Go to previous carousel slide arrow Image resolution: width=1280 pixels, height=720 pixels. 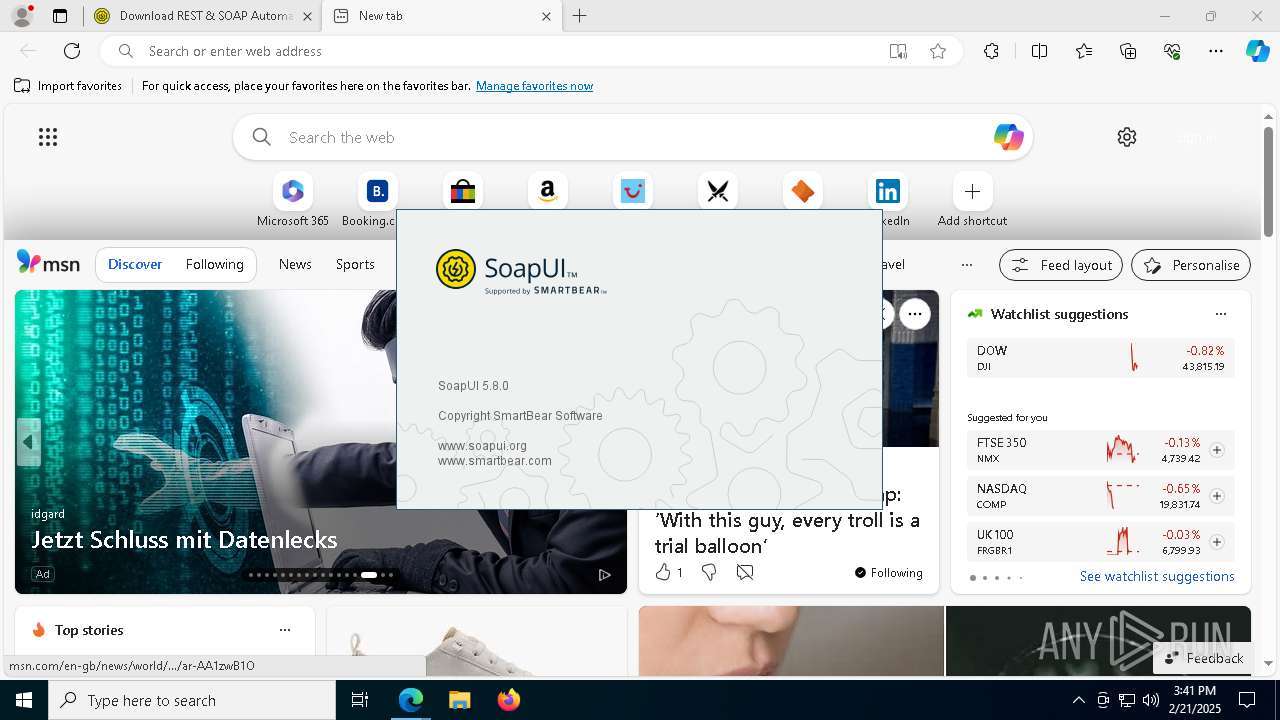28,442
